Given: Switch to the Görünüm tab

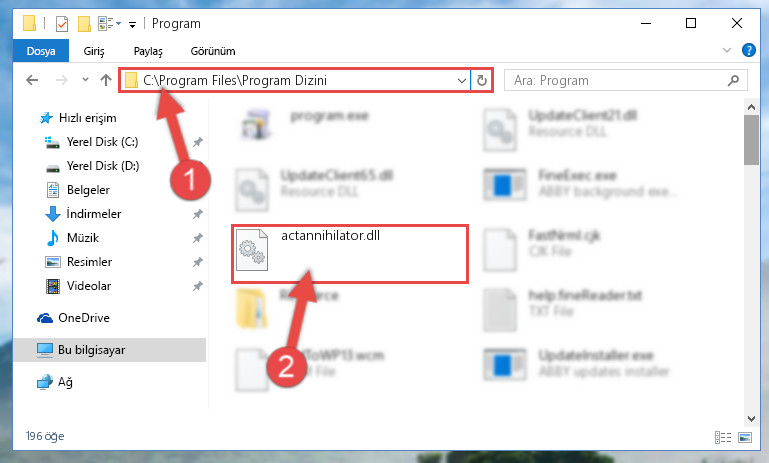Looking at the screenshot, I should [213, 51].
